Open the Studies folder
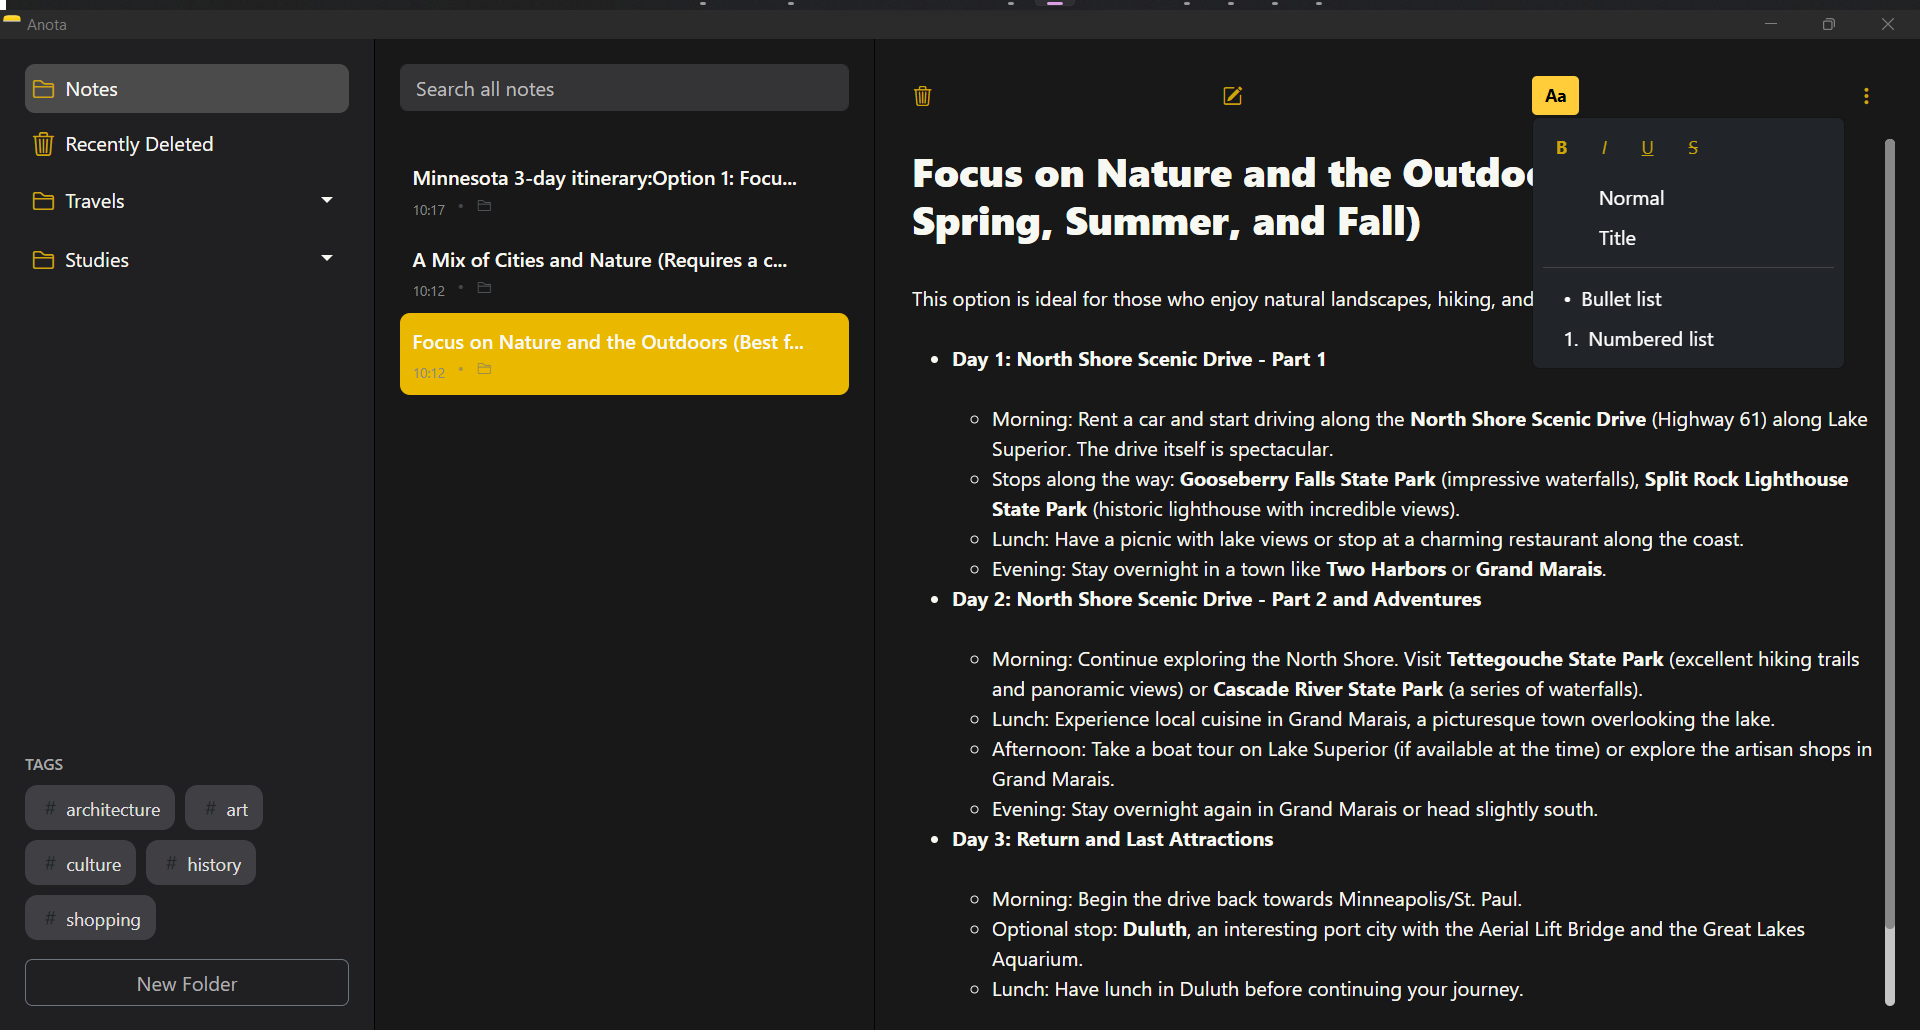Image resolution: width=1920 pixels, height=1030 pixels. coord(187,260)
